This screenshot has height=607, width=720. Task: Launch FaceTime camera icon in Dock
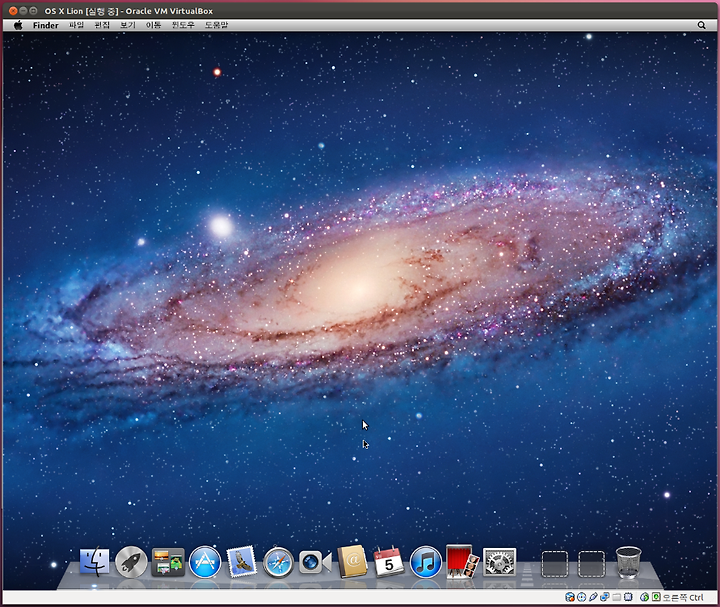[x=315, y=562]
